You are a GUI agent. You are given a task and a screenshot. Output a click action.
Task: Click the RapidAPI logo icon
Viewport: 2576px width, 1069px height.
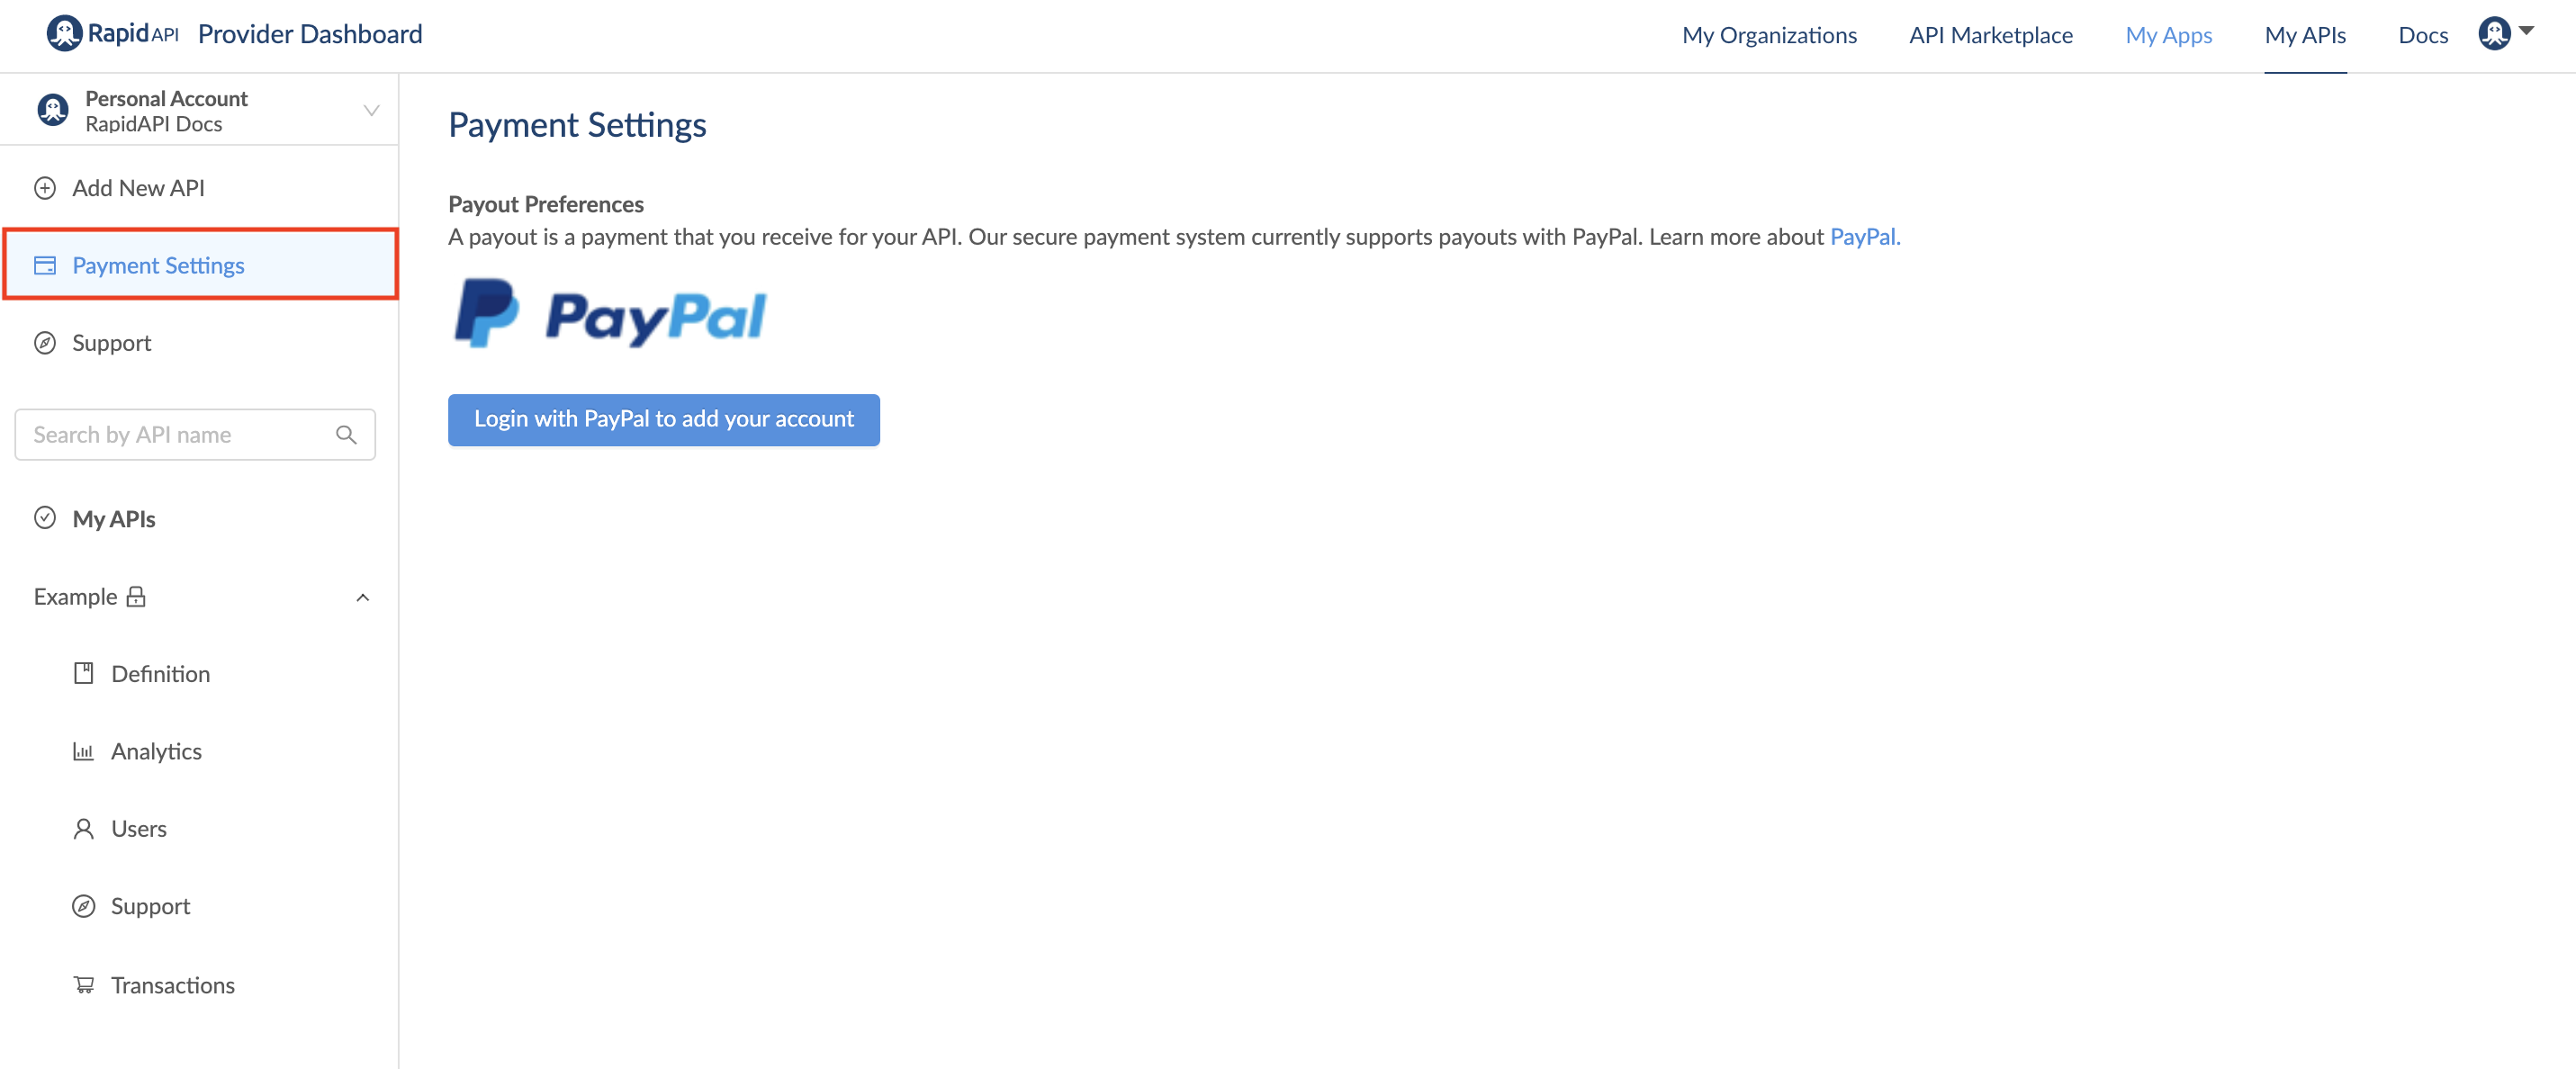point(64,33)
